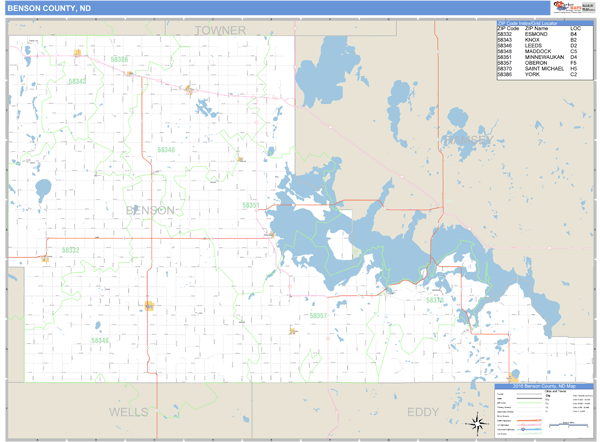Click the 2016 Benson County legend title
This screenshot has width=600, height=442.
pos(543,384)
